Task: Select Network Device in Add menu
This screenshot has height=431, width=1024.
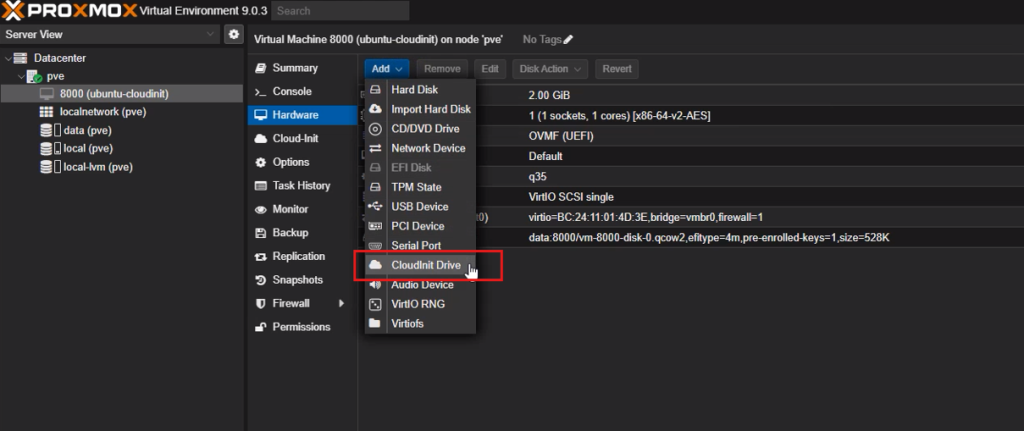Action: pos(427,148)
